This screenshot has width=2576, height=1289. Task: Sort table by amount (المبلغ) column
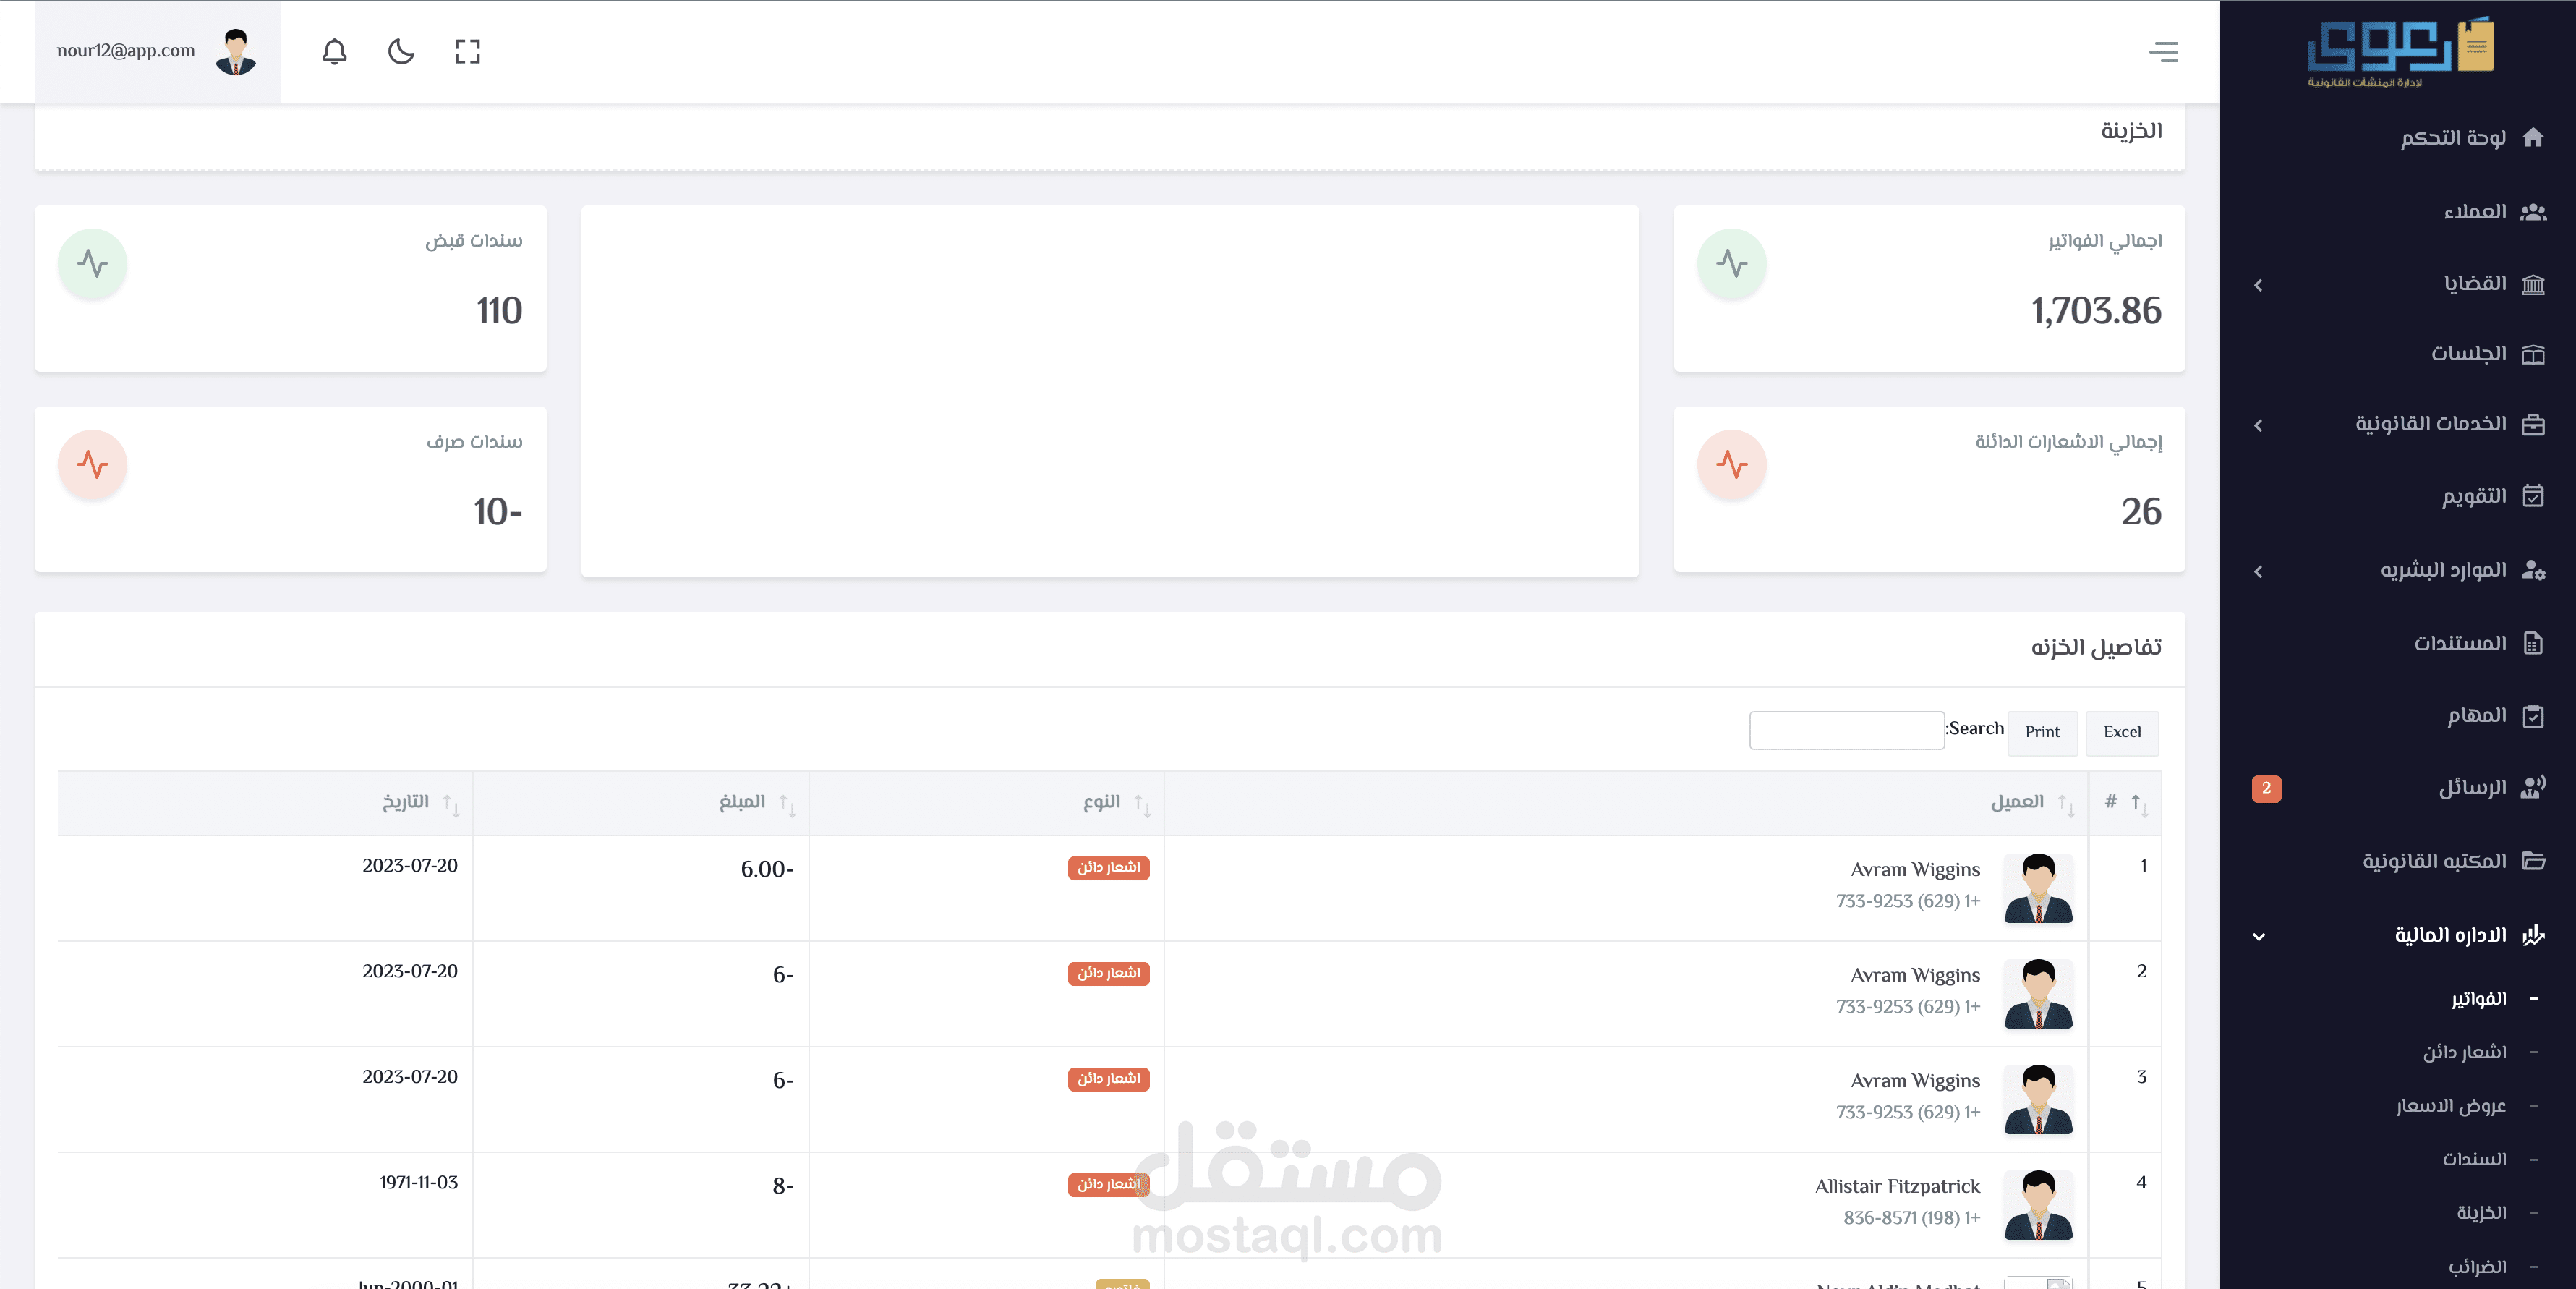[x=742, y=802]
